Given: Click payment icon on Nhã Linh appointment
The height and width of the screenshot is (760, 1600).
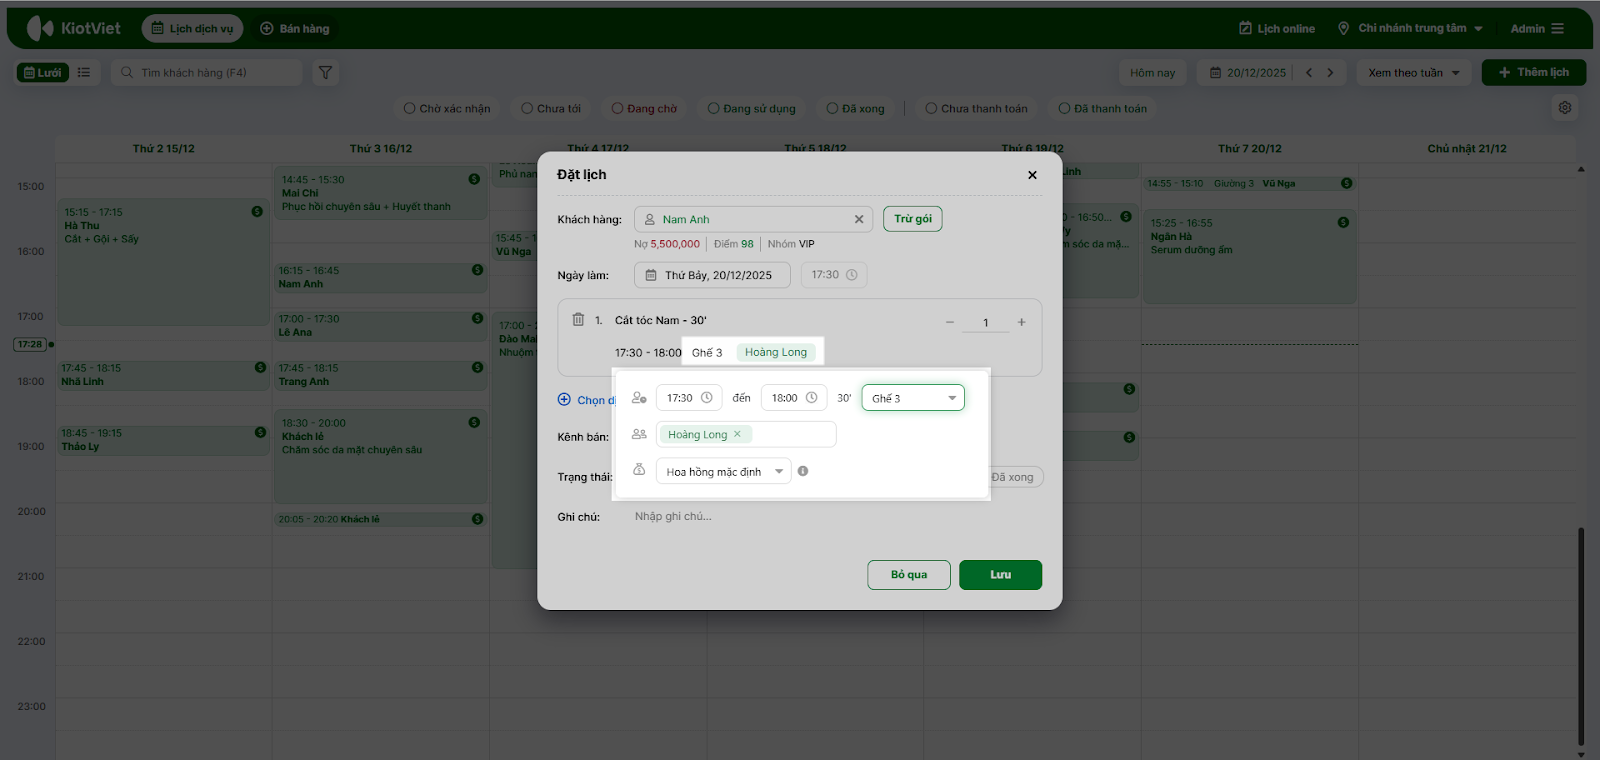Looking at the screenshot, I should click(260, 367).
